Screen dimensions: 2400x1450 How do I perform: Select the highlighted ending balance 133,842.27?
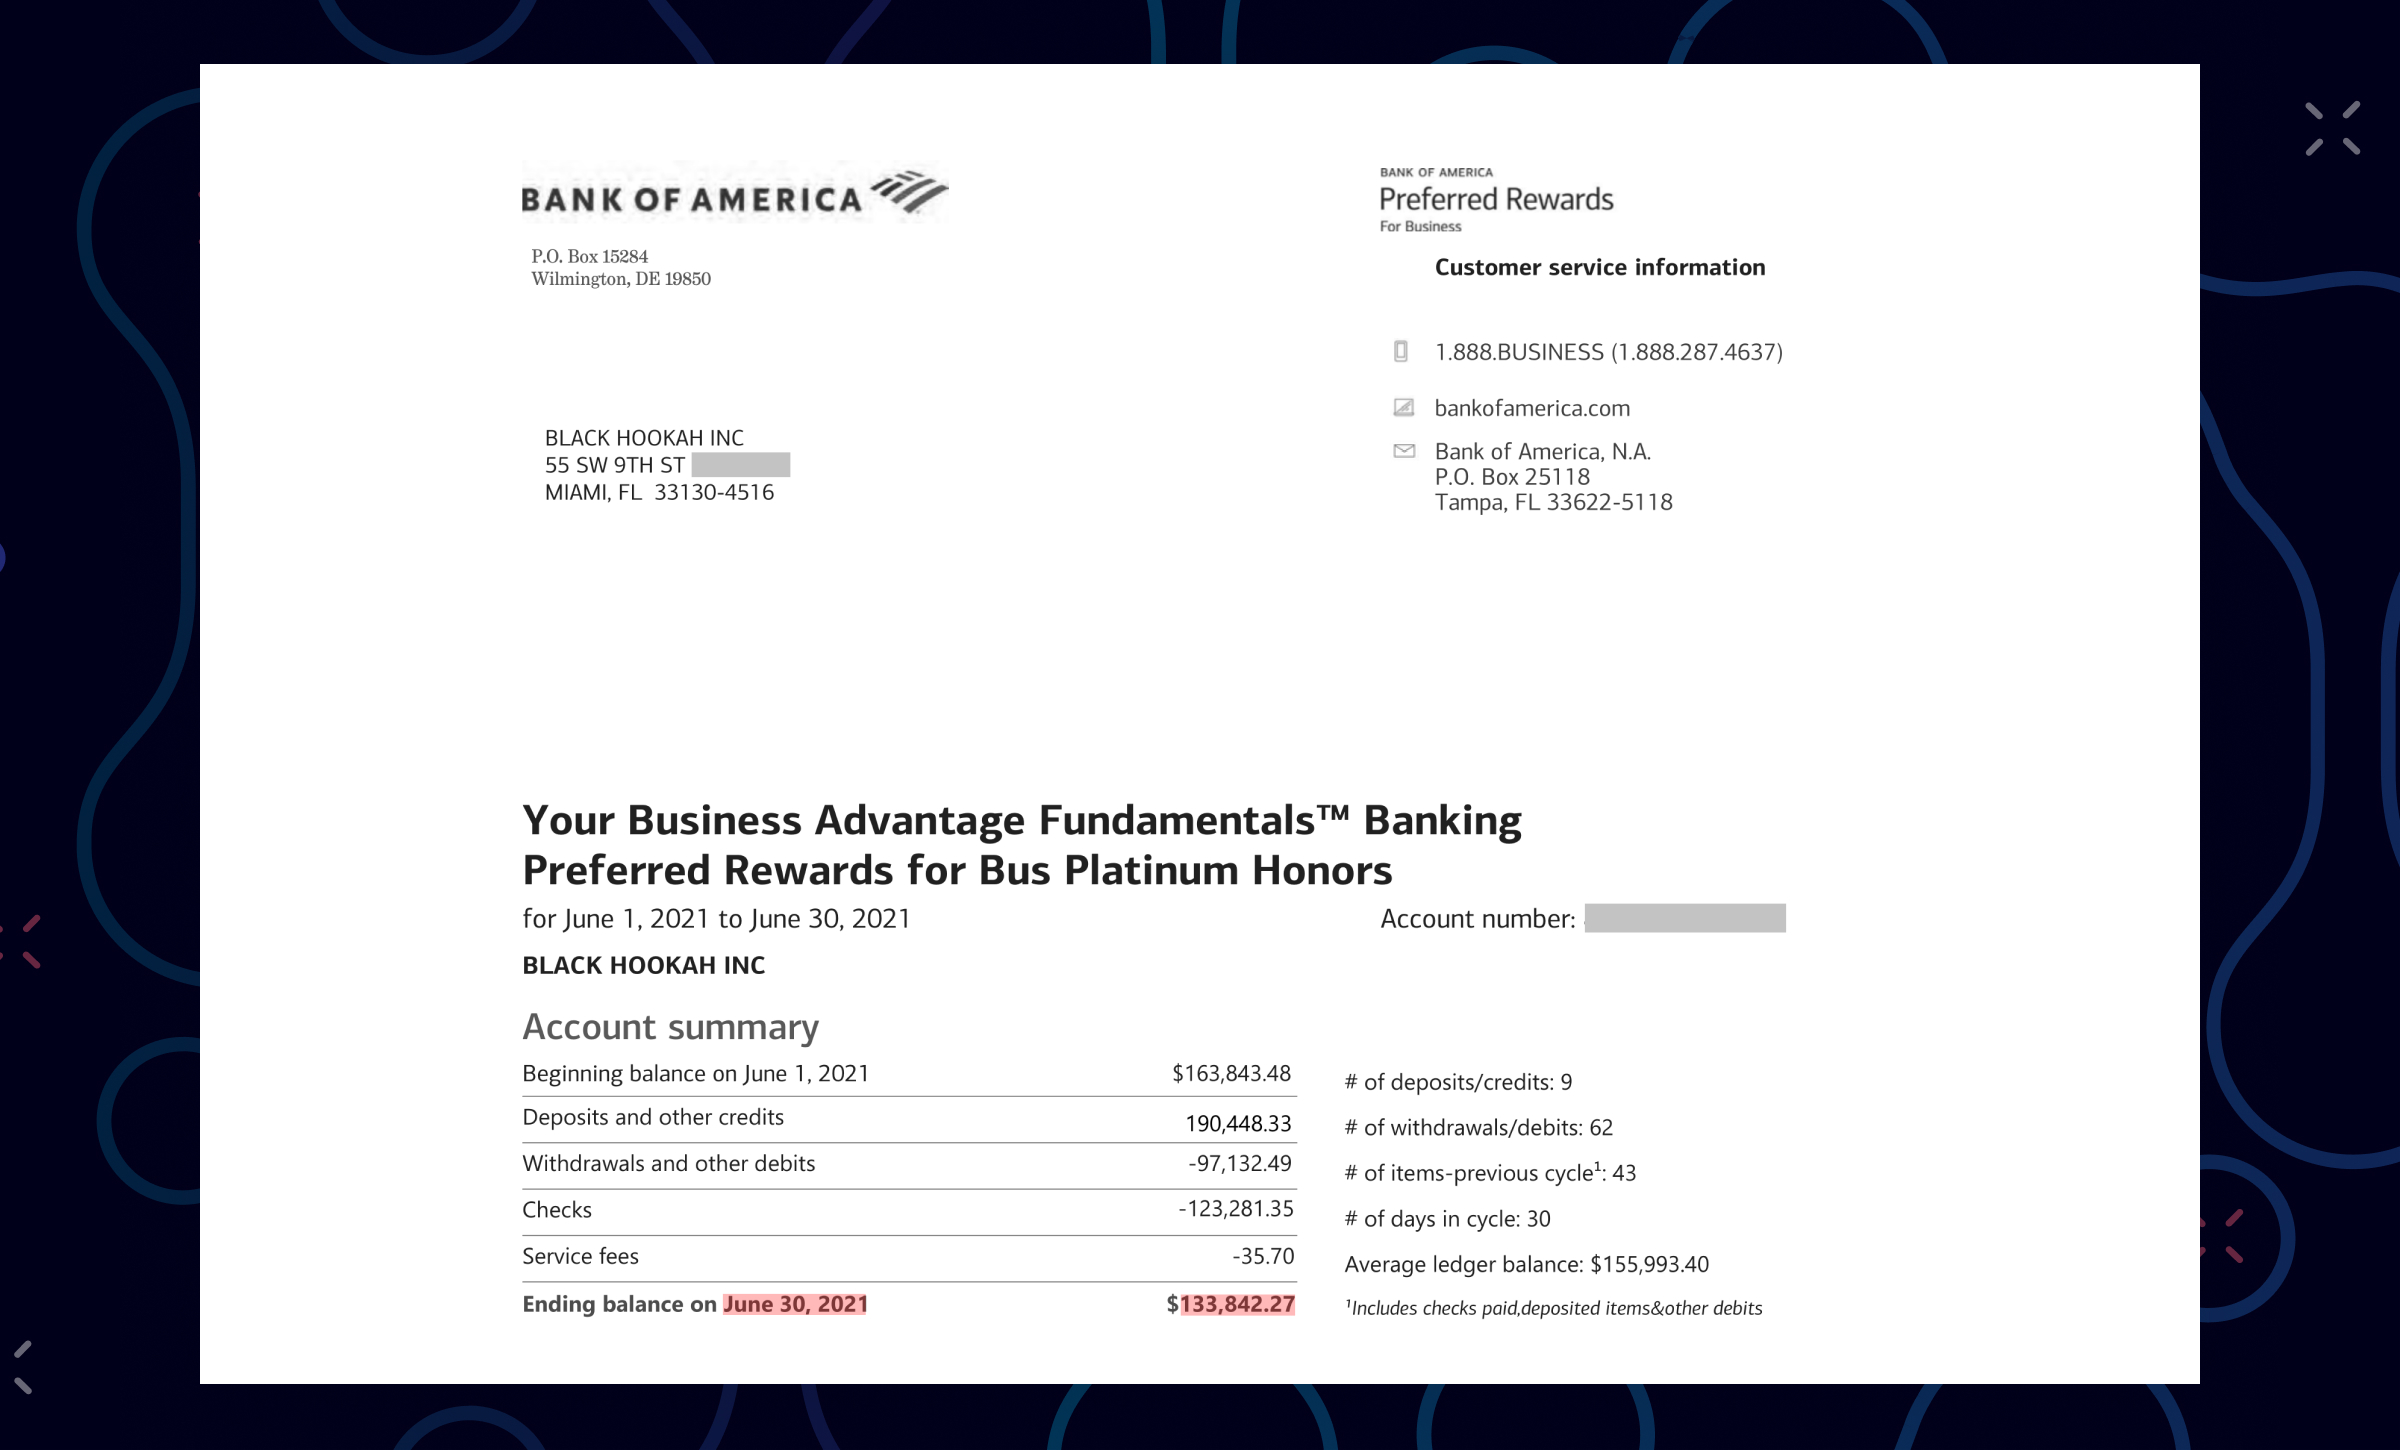(x=1238, y=1304)
